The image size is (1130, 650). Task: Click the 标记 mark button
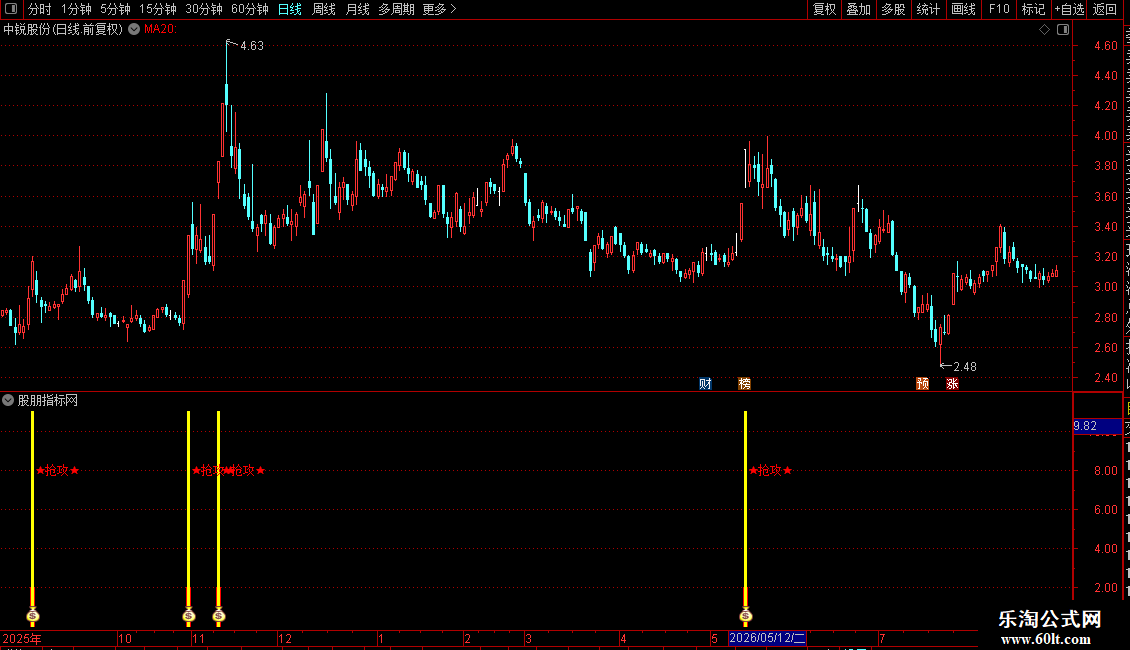(1033, 9)
